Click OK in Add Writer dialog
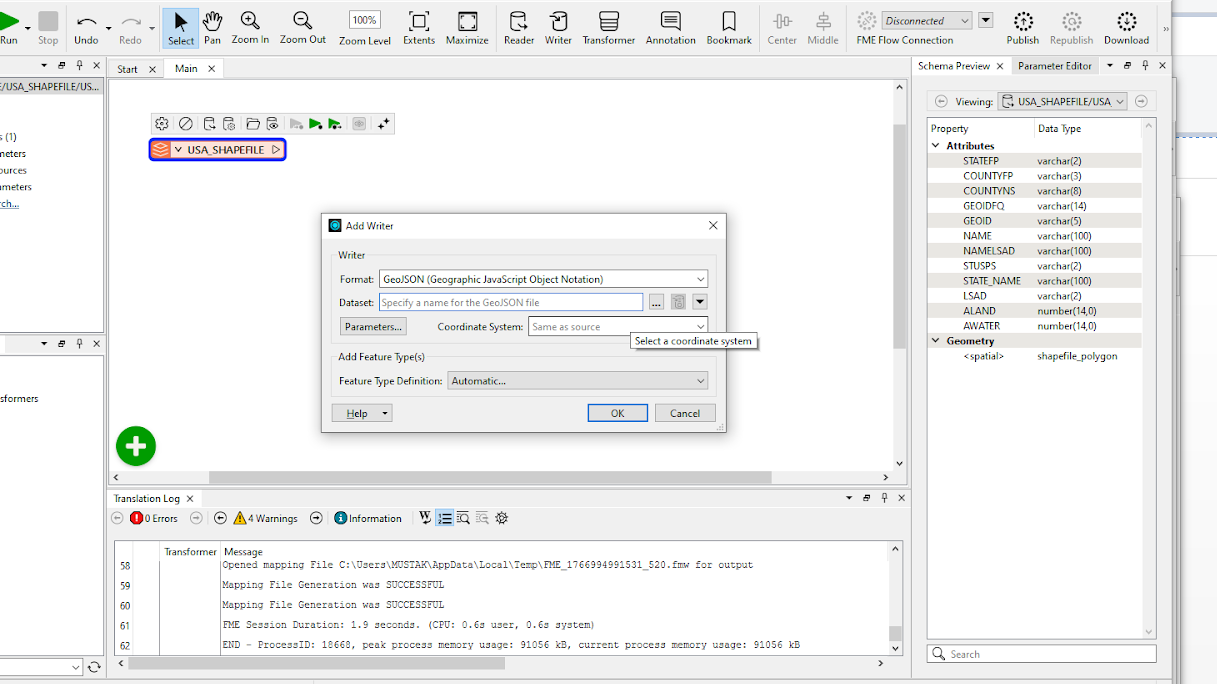This screenshot has width=1217, height=684. pyautogui.click(x=617, y=413)
